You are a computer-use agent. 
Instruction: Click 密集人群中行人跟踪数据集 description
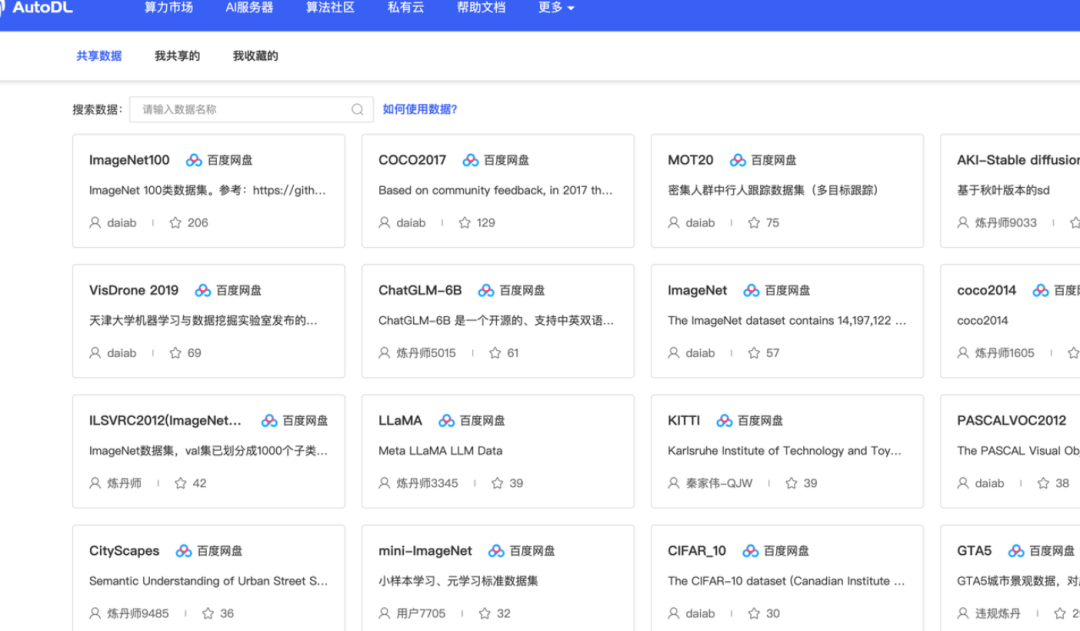(773, 190)
